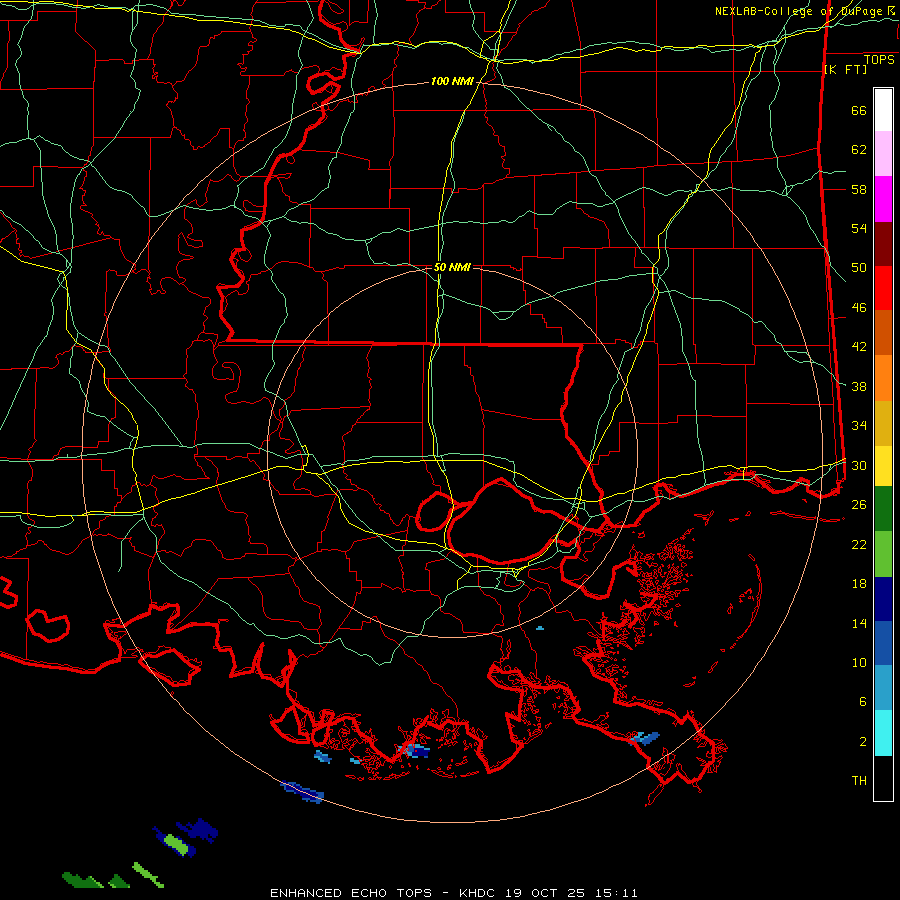Click the dark red 50-54 kft legend swatch
The height and width of the screenshot is (900, 900).
883,244
